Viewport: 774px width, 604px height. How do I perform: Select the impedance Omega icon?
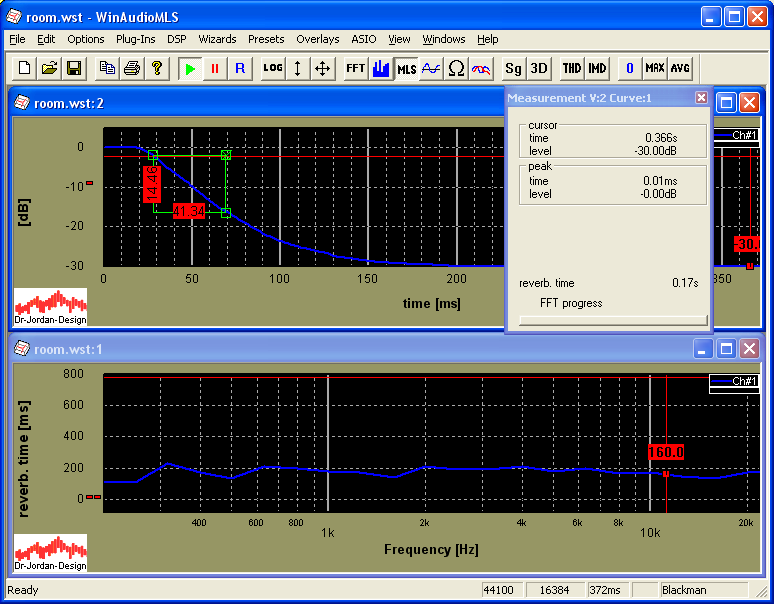coord(456,68)
